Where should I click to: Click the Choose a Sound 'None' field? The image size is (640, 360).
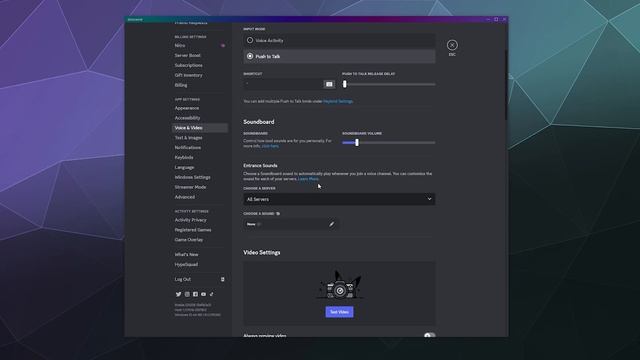291,224
